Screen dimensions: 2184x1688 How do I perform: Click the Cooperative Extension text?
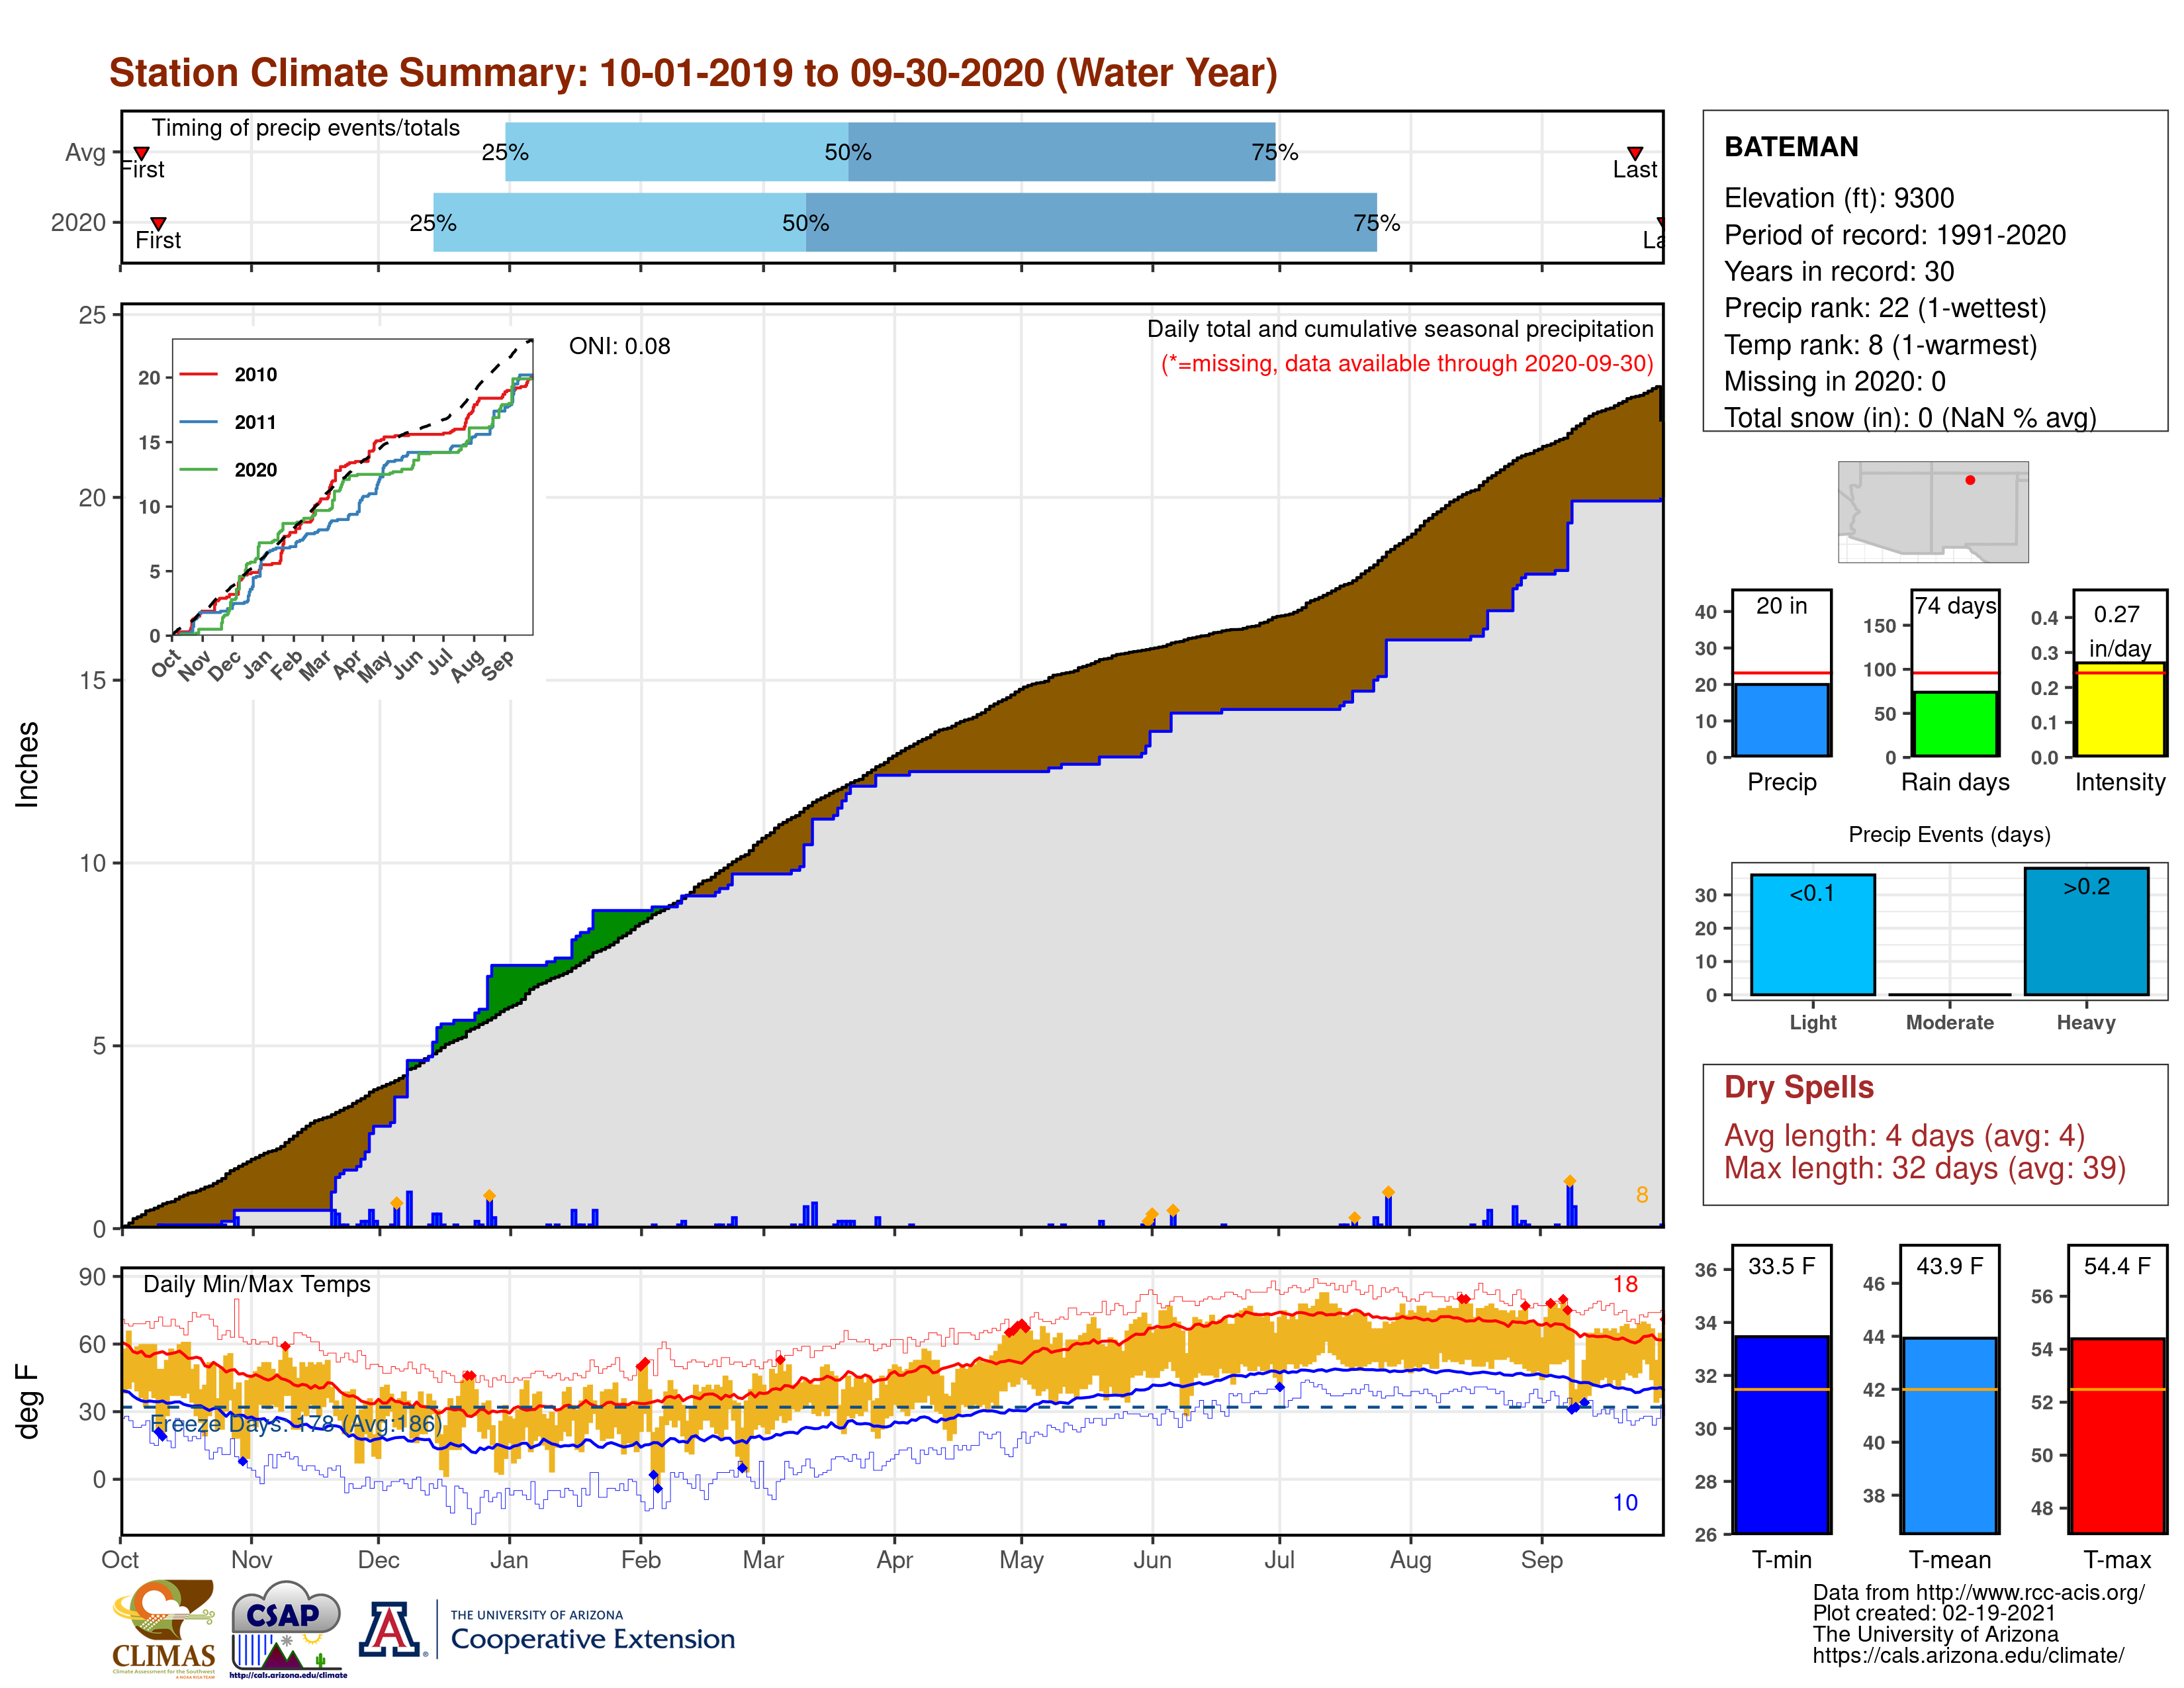click(592, 1639)
